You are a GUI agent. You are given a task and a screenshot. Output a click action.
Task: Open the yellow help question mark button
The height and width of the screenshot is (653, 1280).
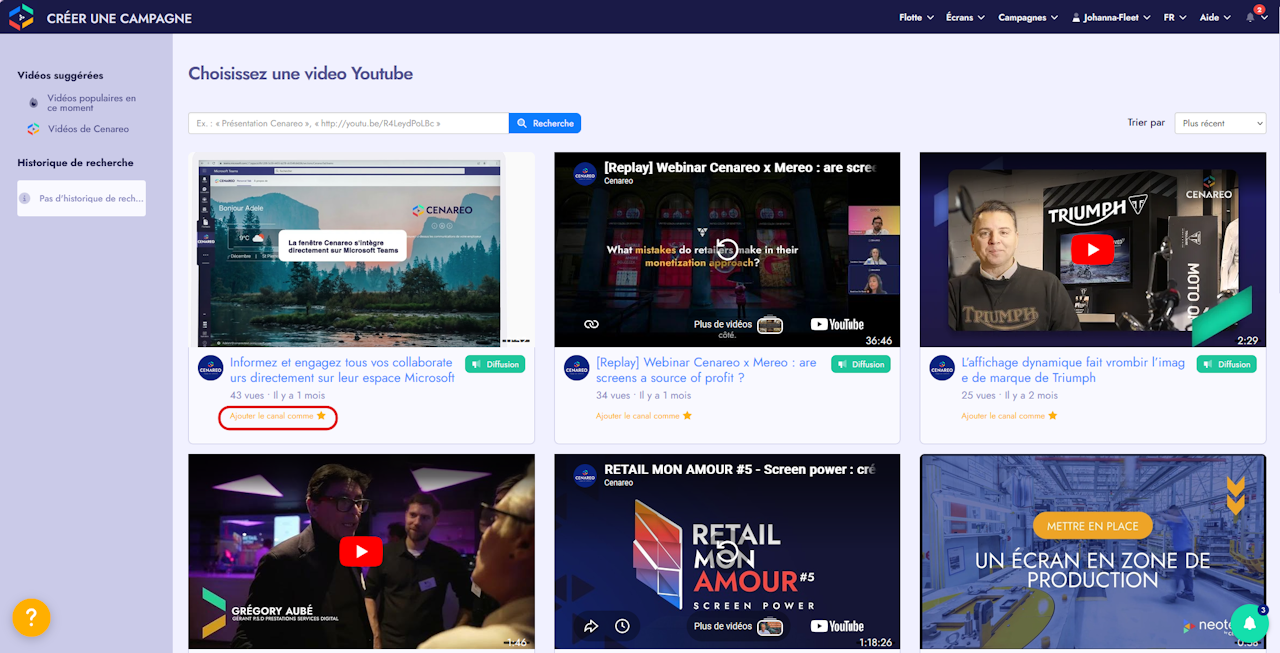point(31,617)
